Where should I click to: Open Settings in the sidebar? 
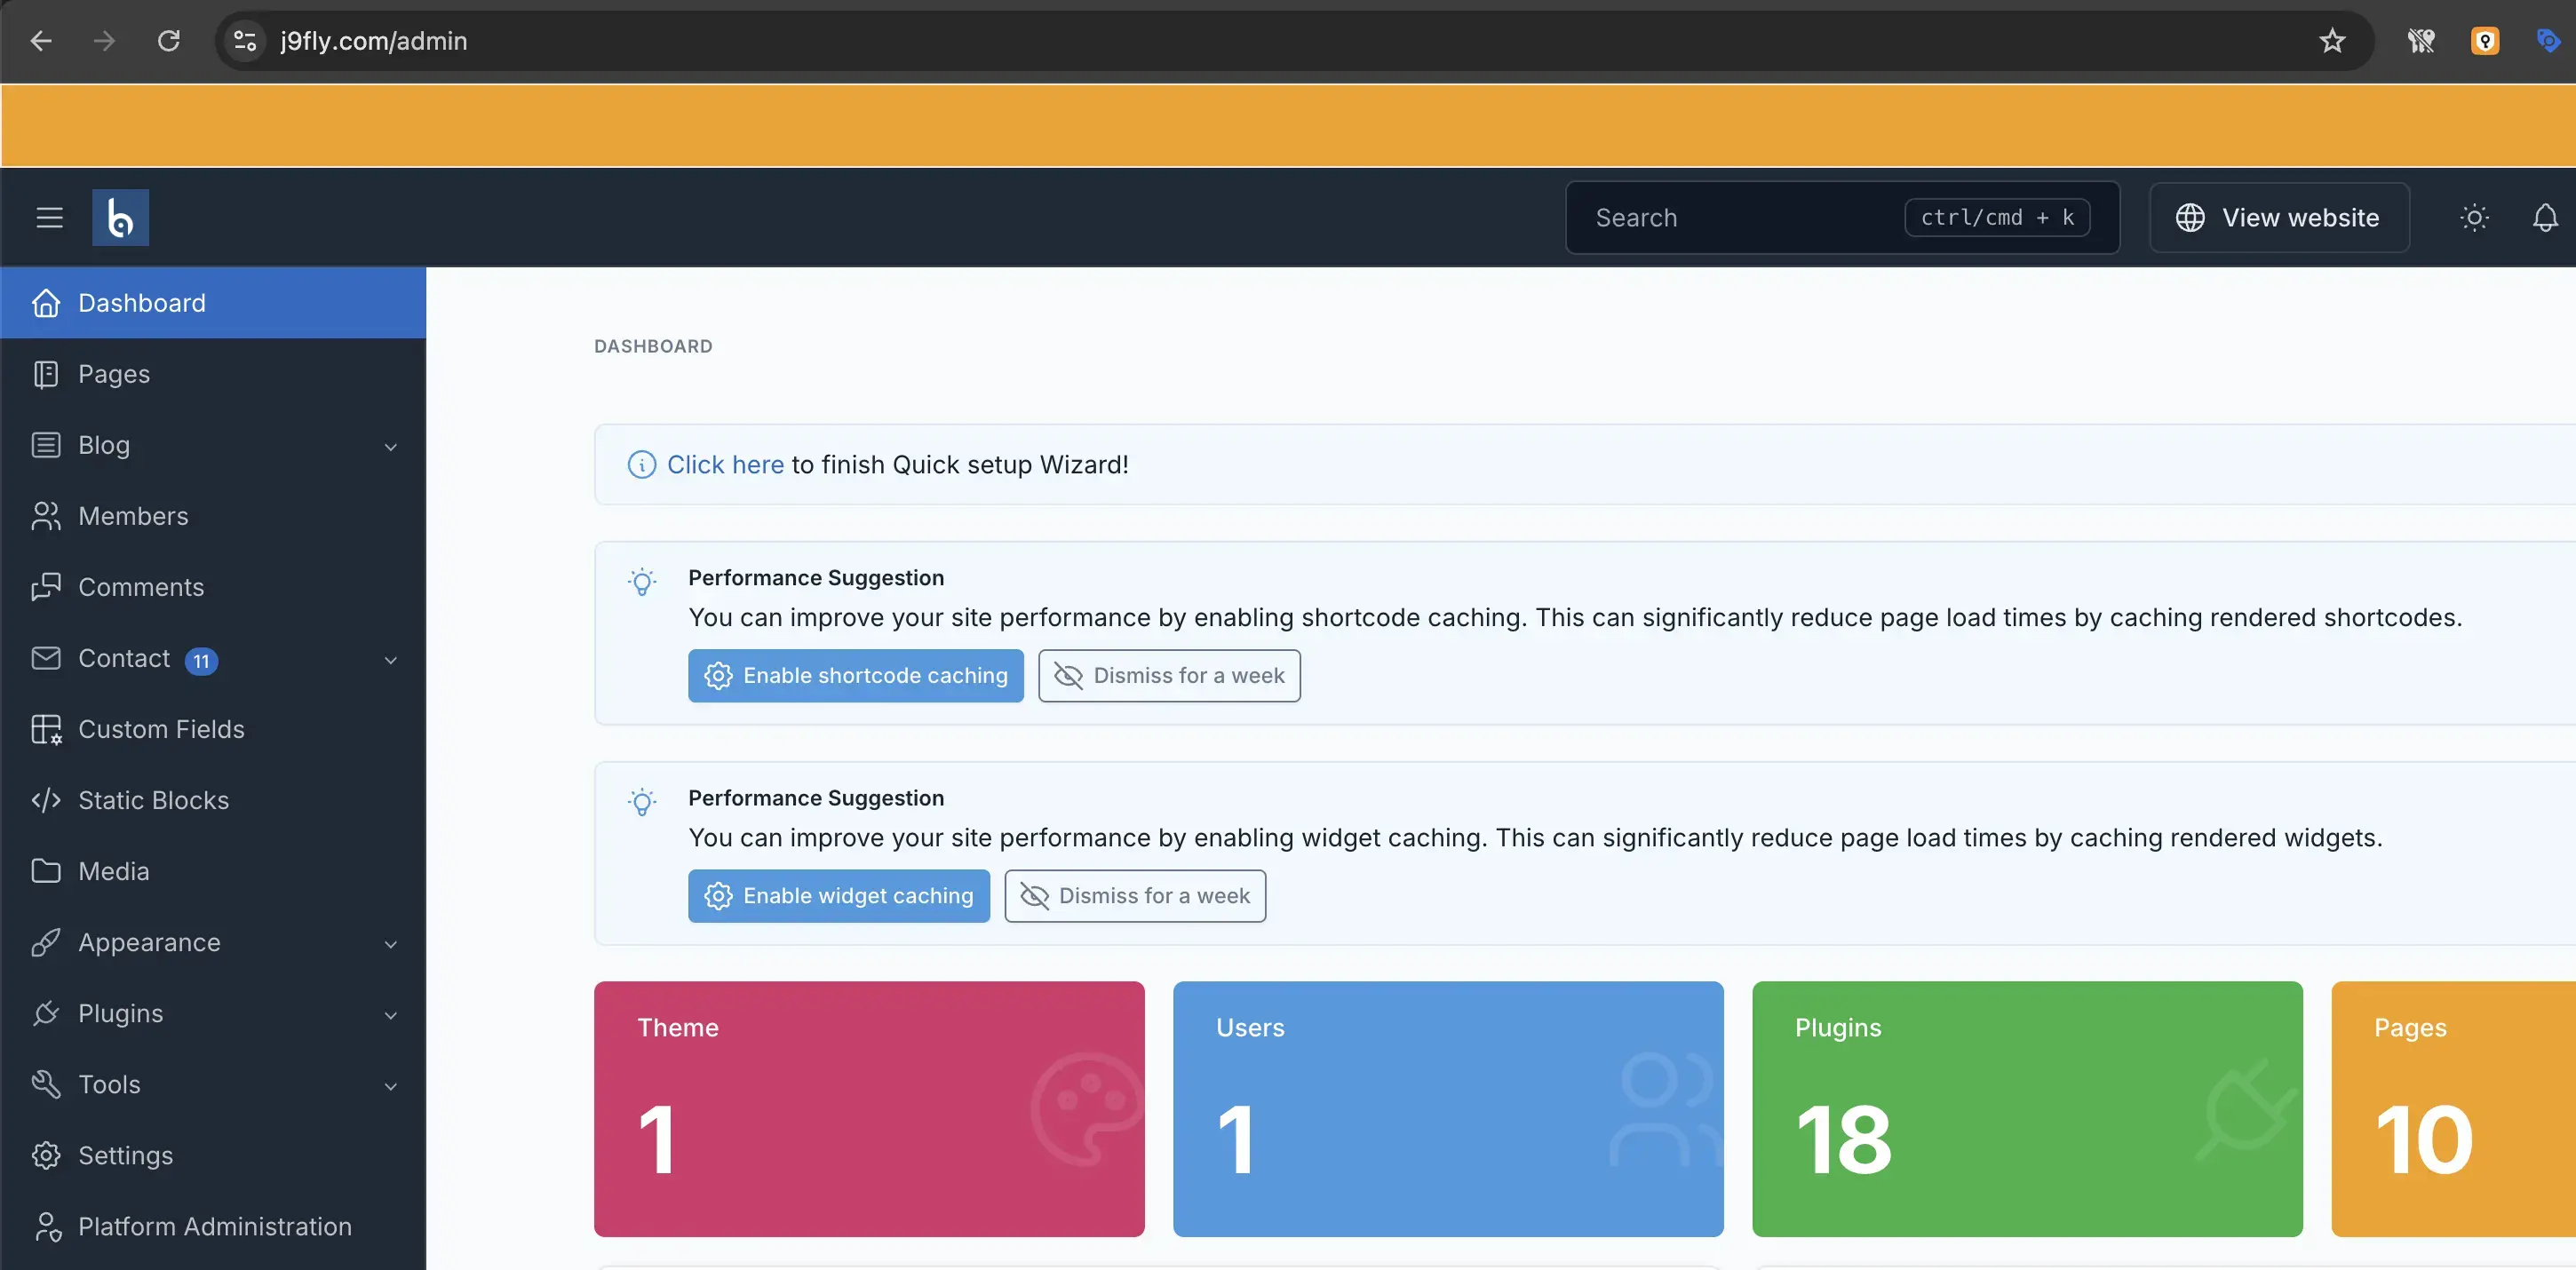(213, 1155)
